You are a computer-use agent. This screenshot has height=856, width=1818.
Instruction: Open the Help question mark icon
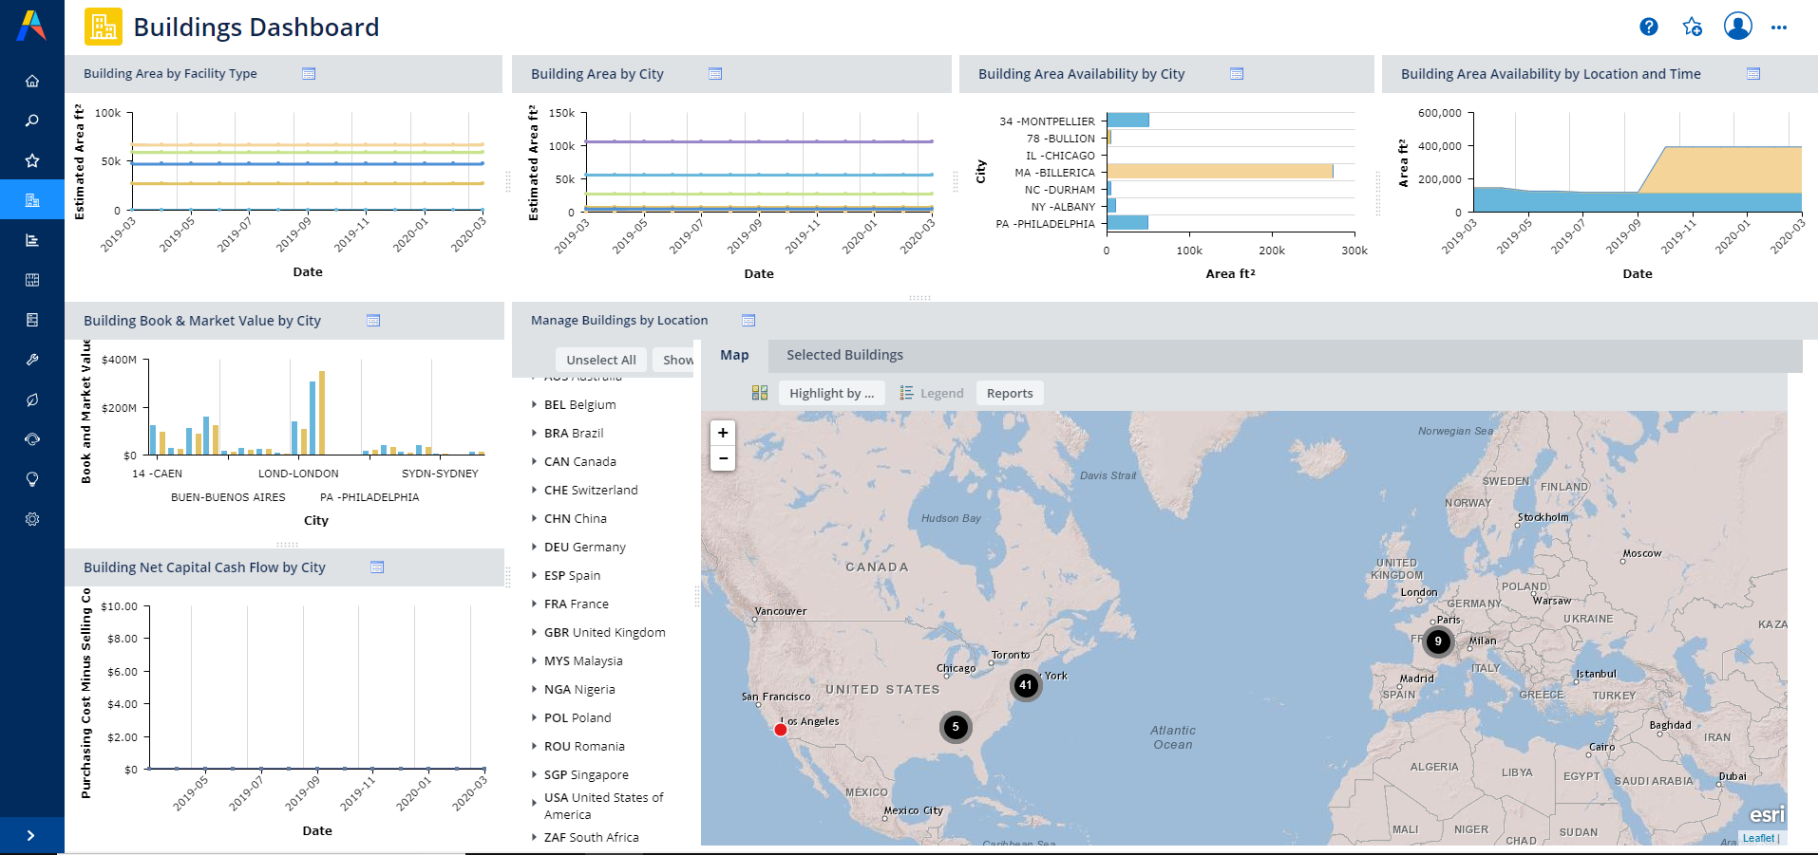(x=1649, y=27)
